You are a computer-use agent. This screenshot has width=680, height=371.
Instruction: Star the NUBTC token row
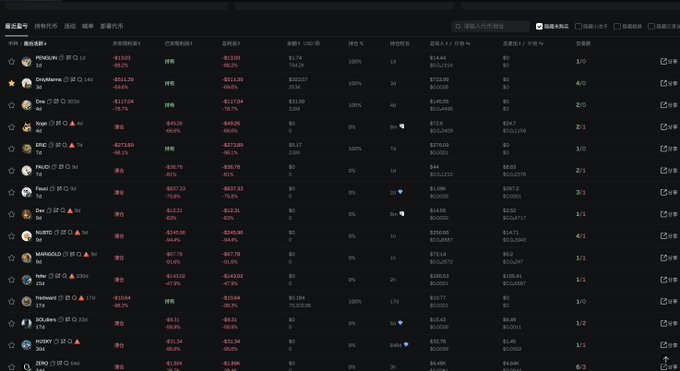pos(12,236)
